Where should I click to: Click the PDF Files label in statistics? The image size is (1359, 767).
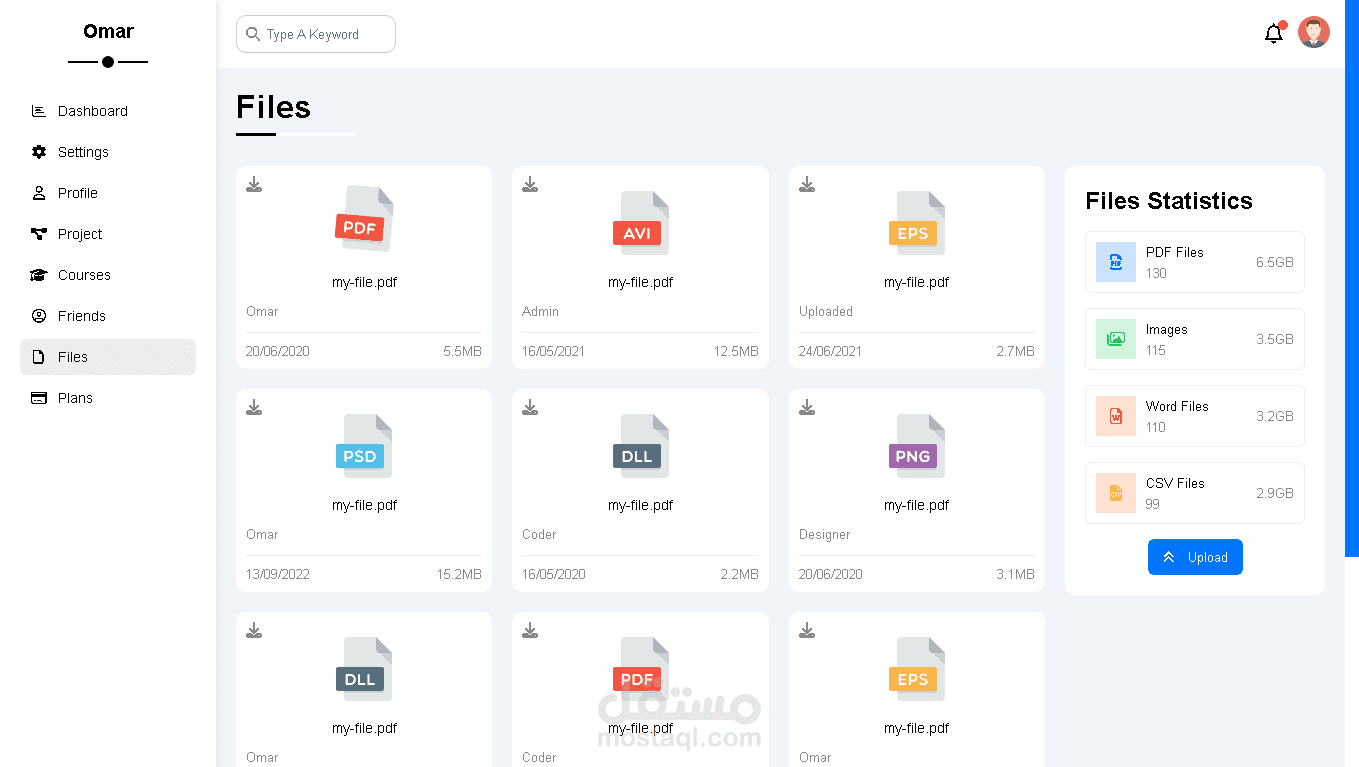coord(1175,252)
